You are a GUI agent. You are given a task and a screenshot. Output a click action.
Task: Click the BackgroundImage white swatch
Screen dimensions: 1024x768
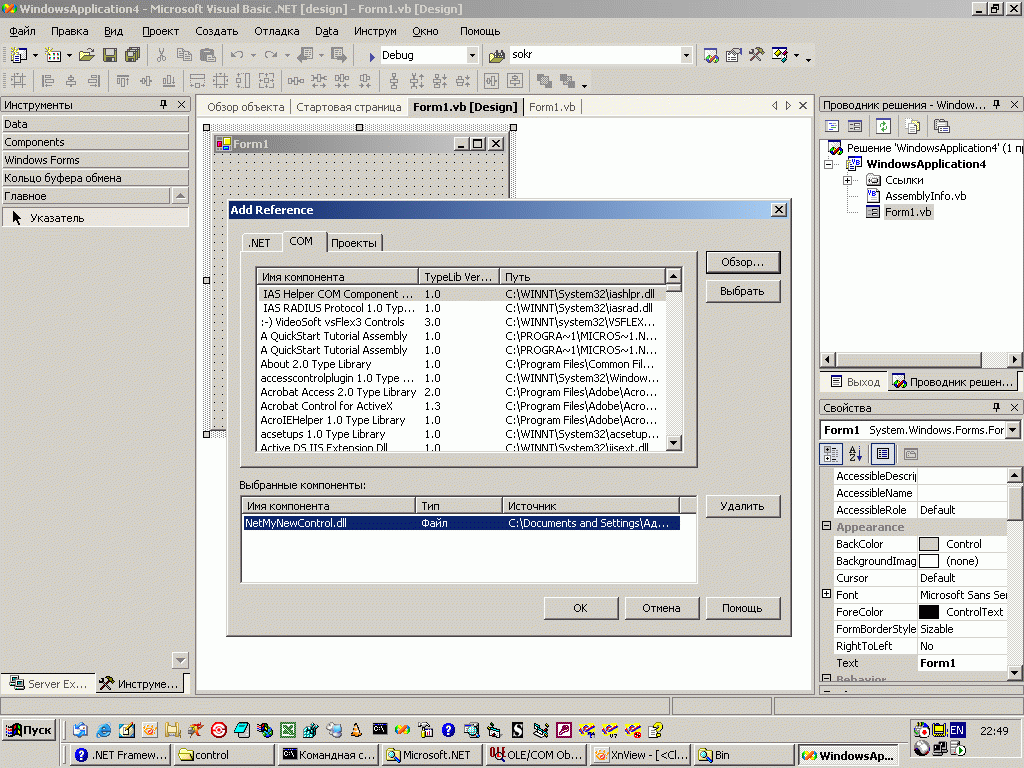[929, 561]
